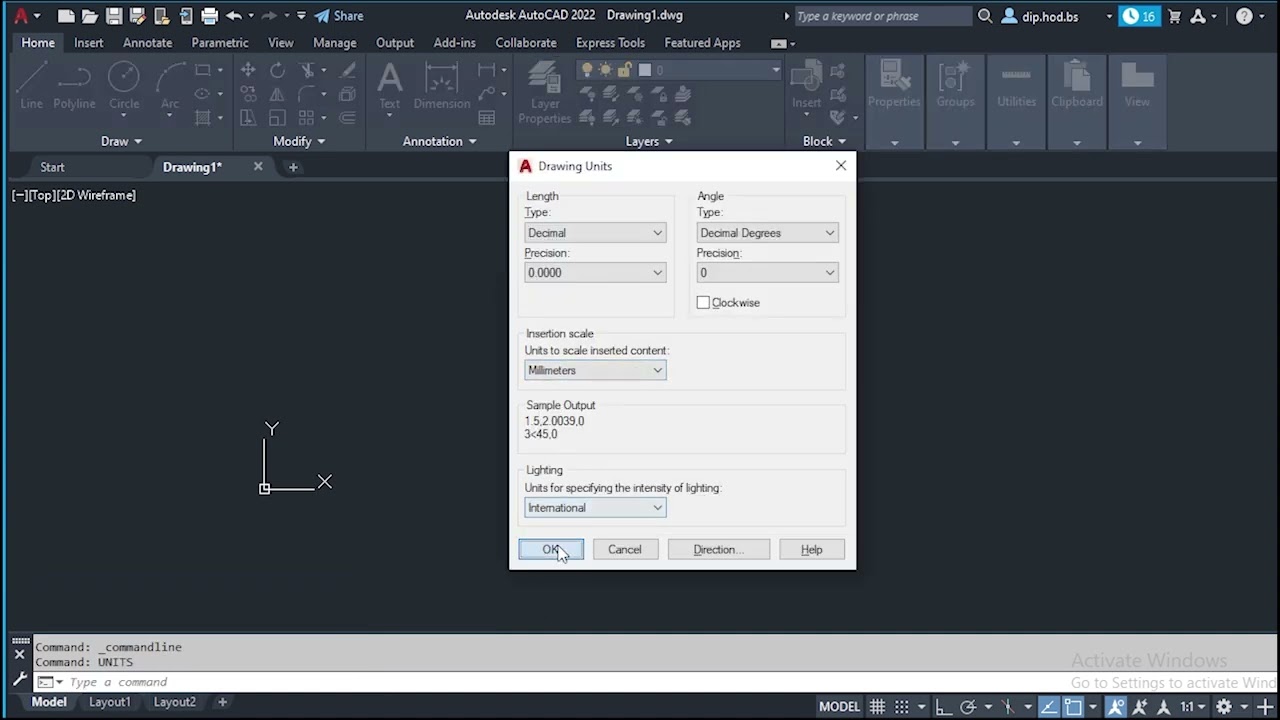This screenshot has height=720, width=1280.
Task: Toggle snap mode dots icon in status bar
Action: [x=901, y=706]
